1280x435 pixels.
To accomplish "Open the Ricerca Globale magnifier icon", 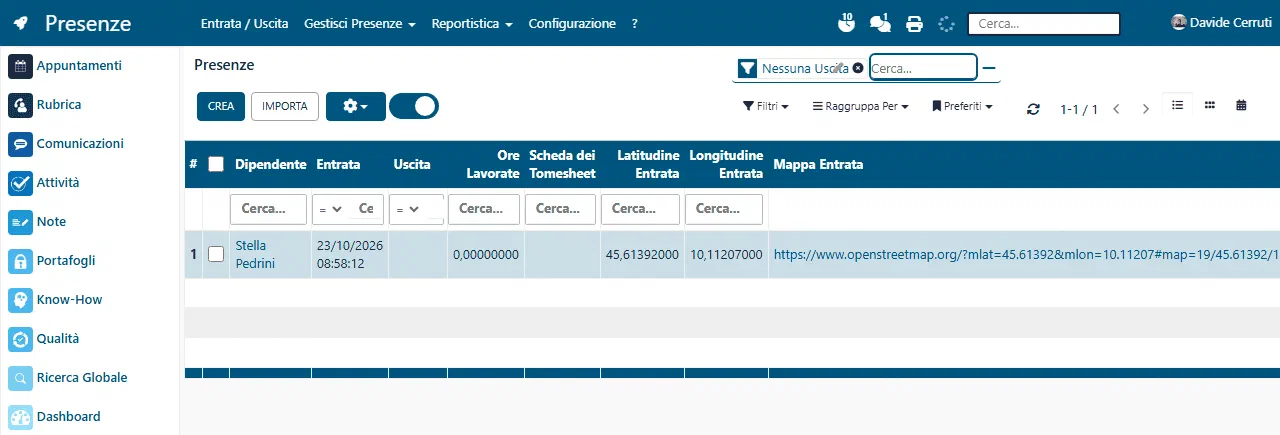I will click(x=20, y=378).
